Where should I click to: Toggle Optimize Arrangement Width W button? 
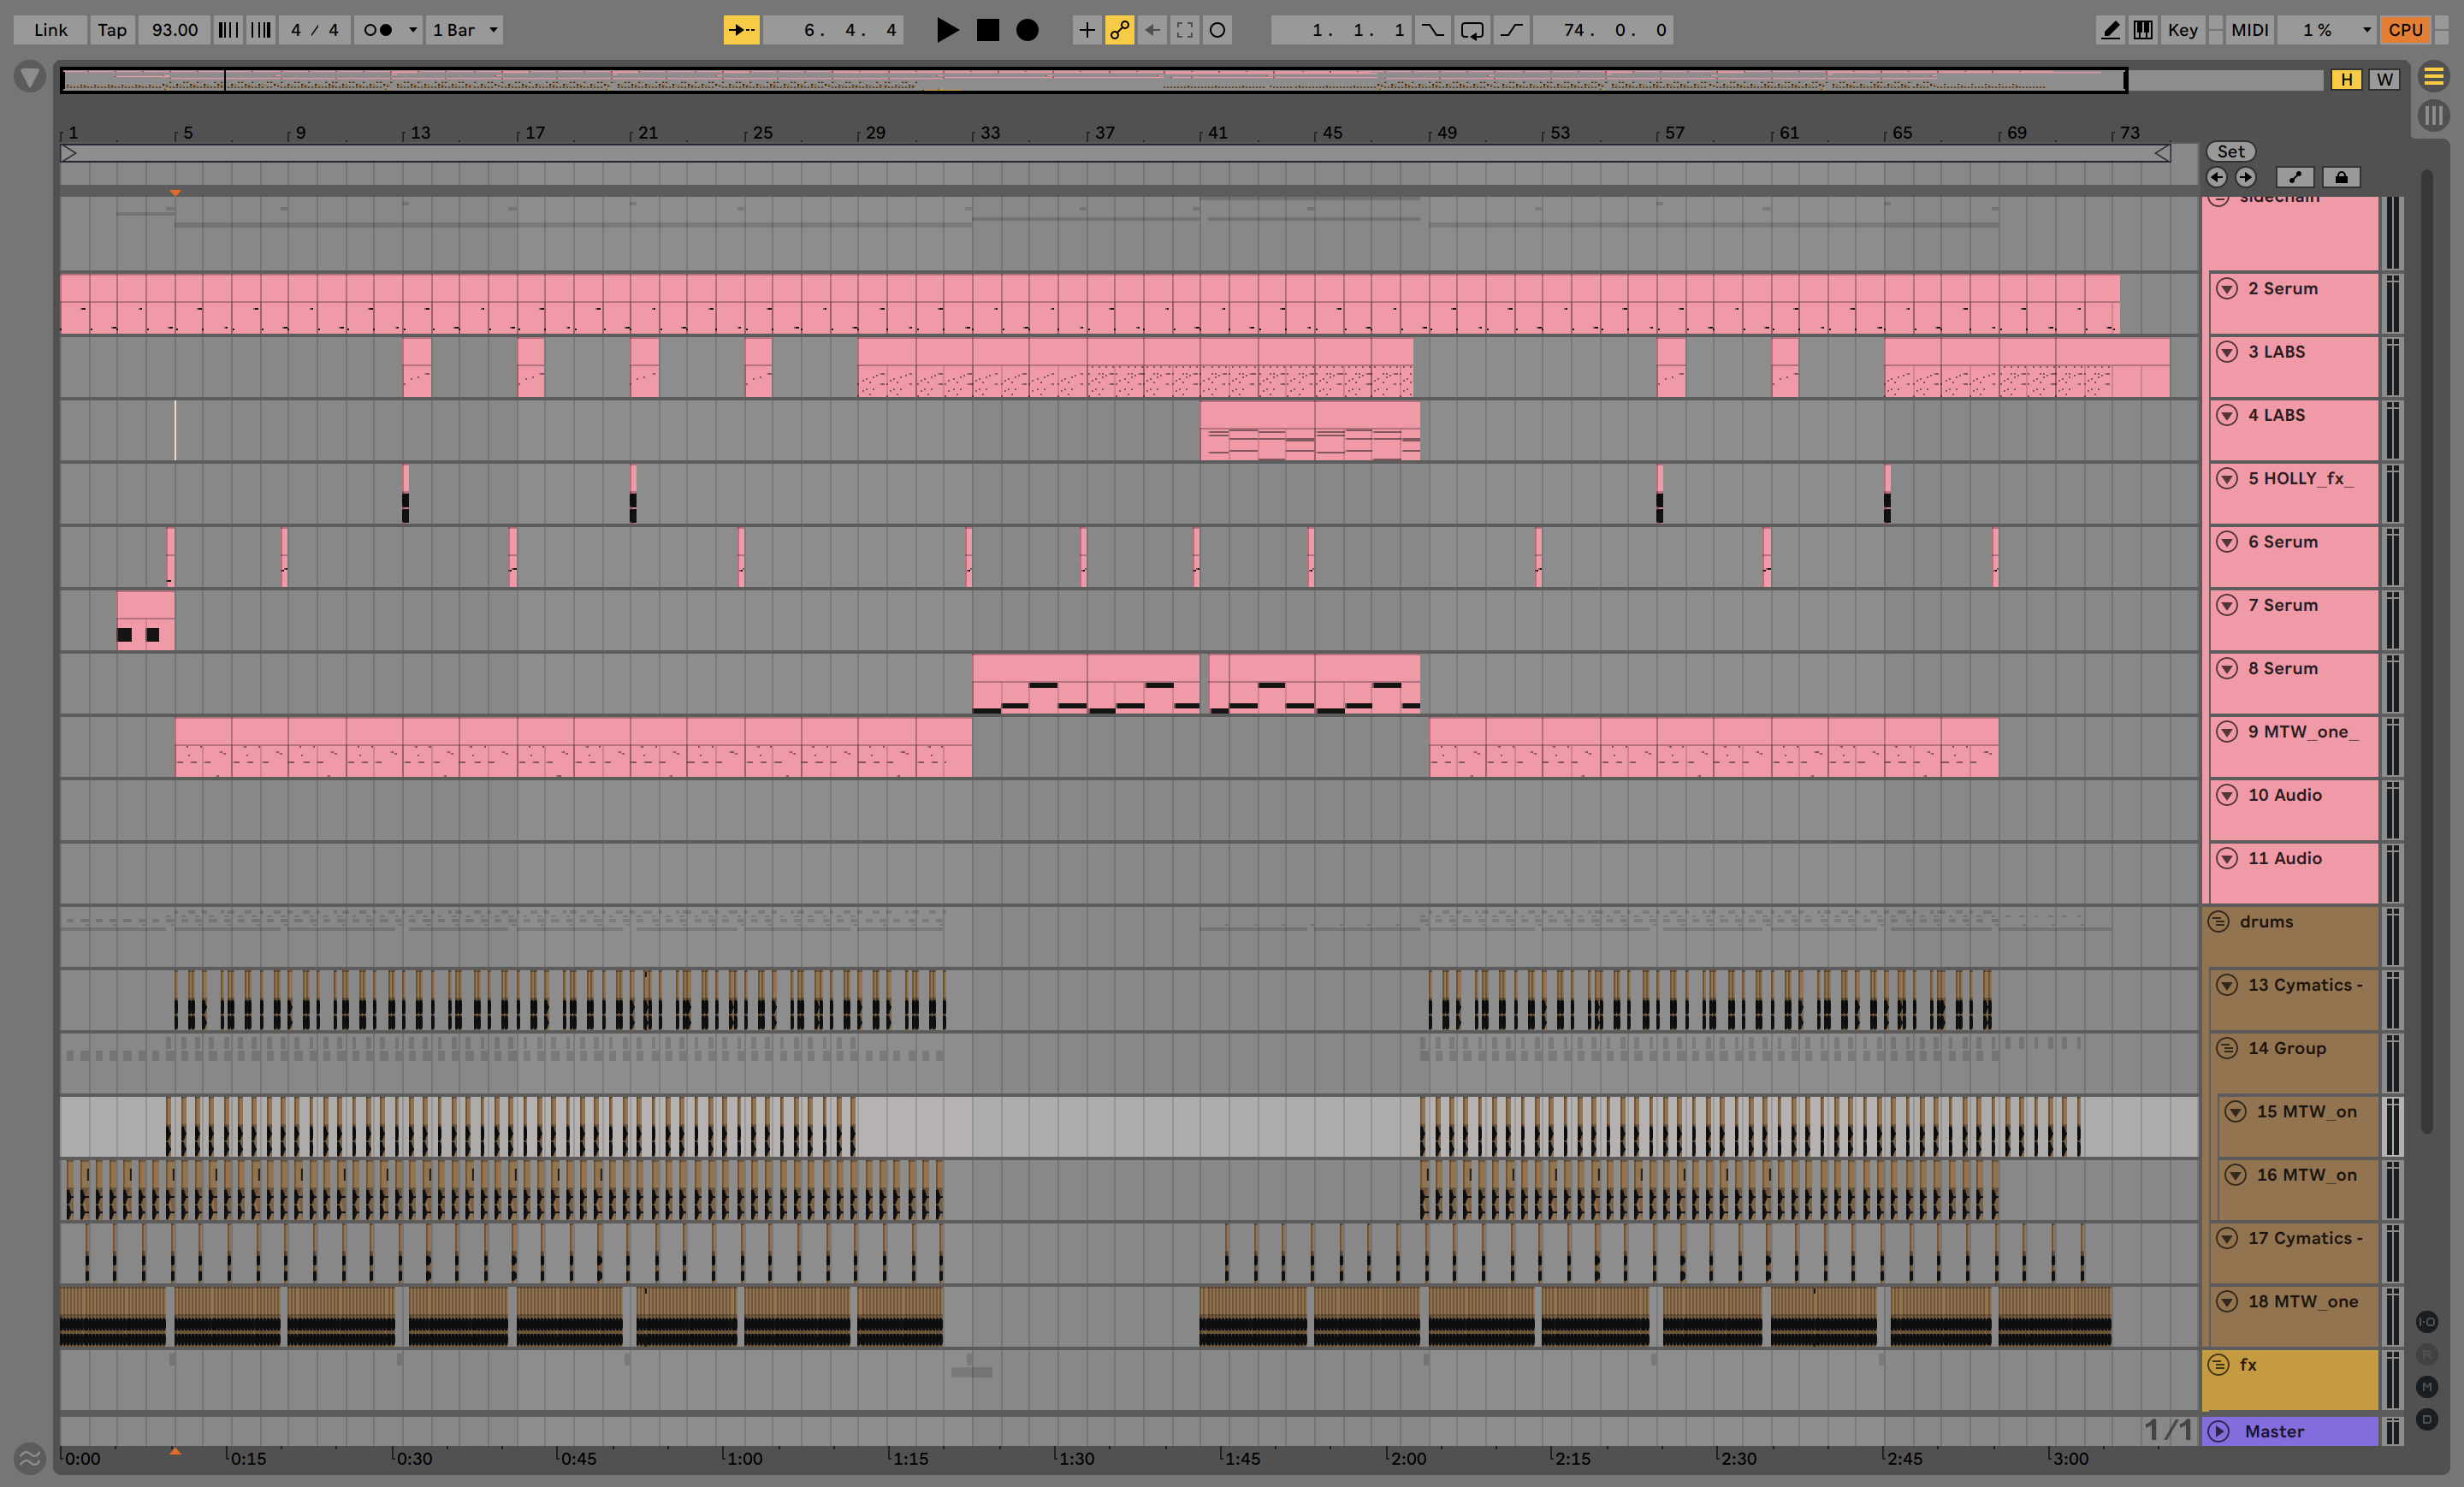[x=2385, y=79]
